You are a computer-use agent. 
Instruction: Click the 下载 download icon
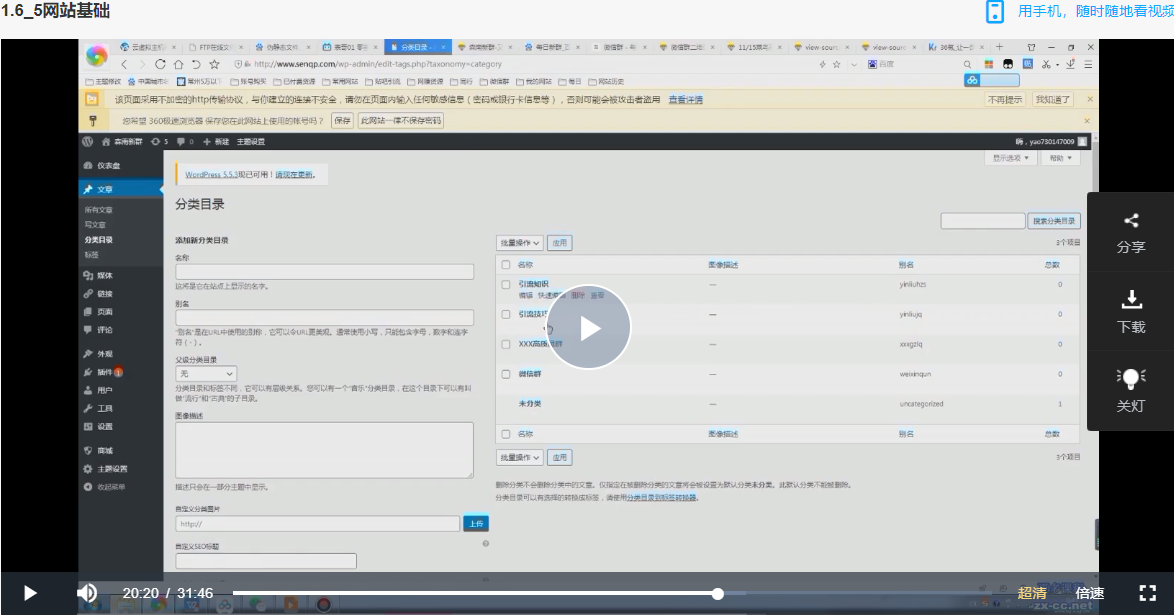coord(1131,300)
